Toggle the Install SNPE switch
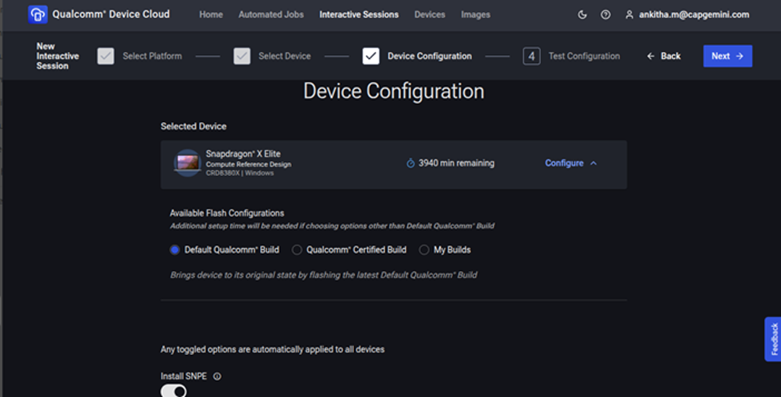The width and height of the screenshot is (781, 397). [173, 392]
